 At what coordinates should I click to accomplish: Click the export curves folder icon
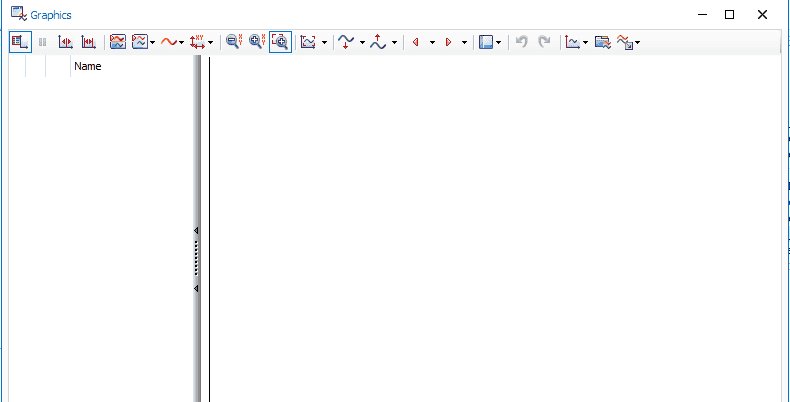pos(602,42)
